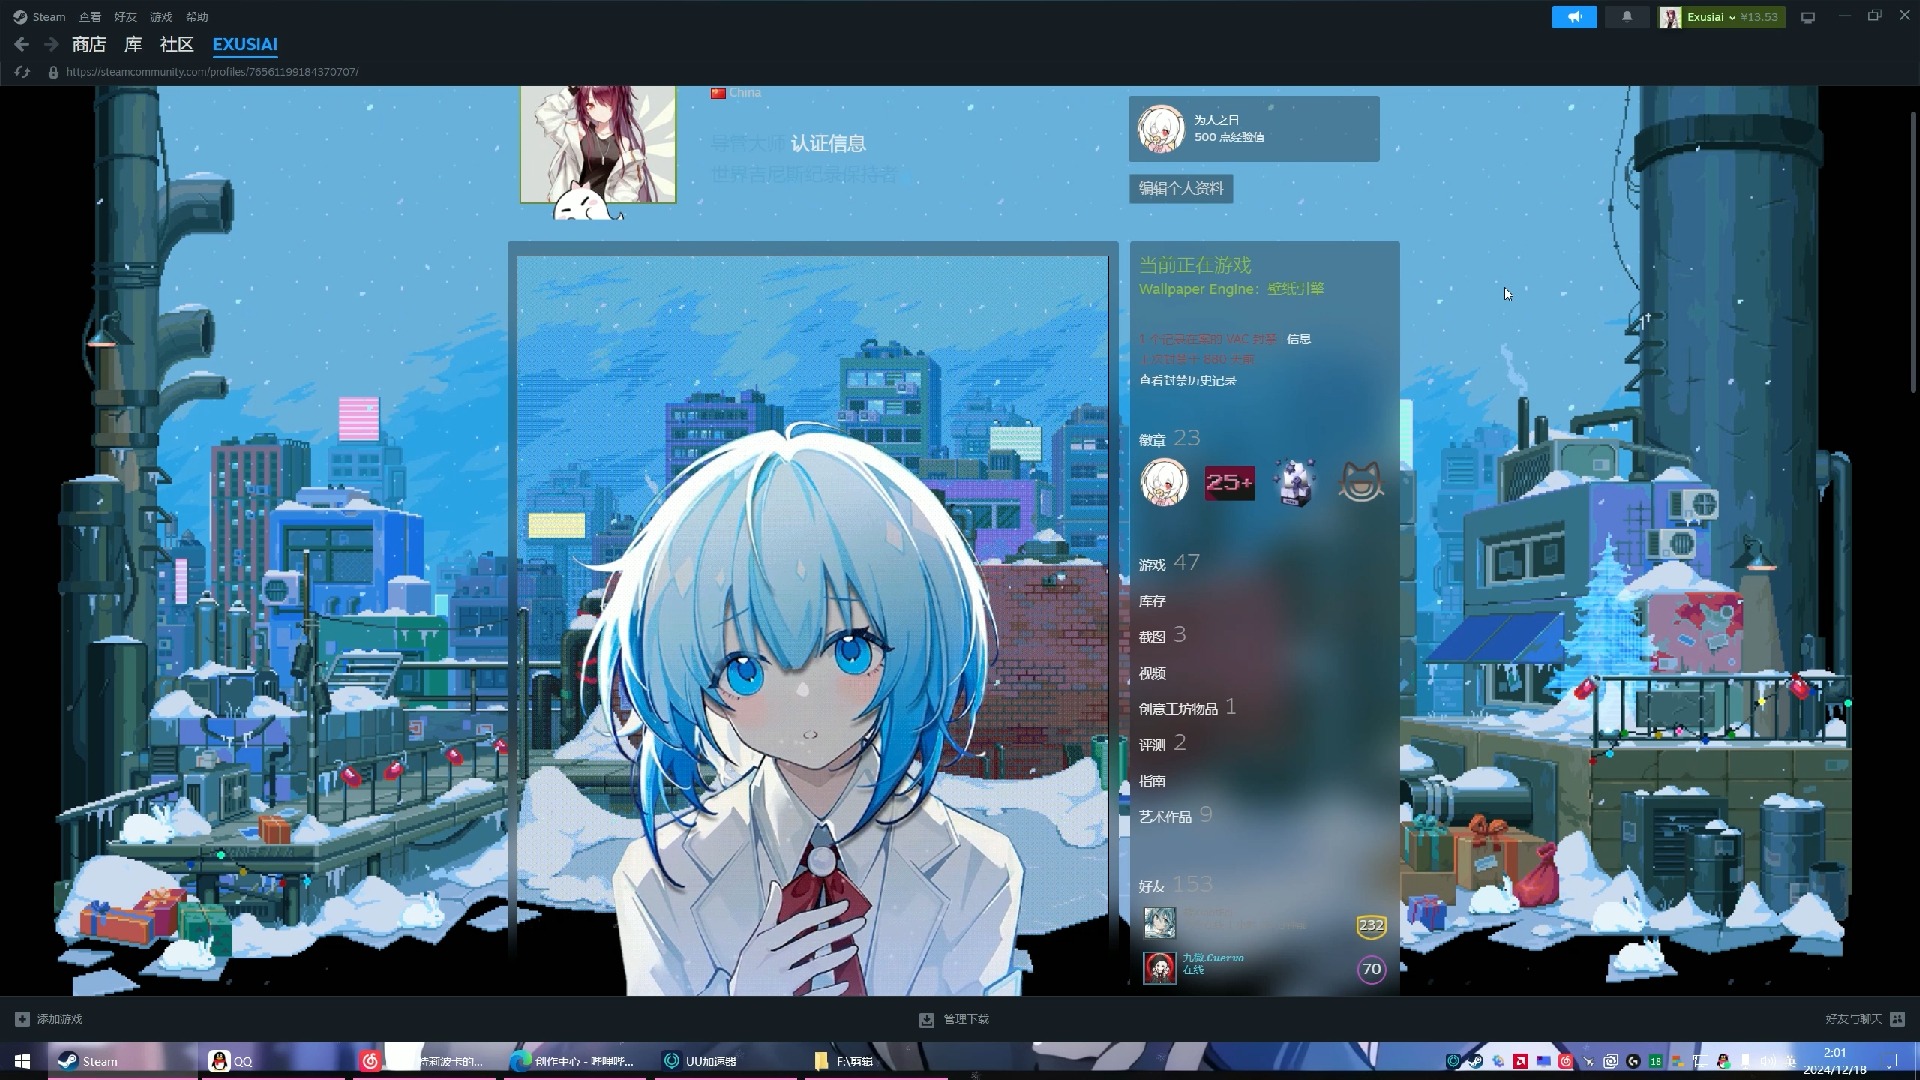Open the 为人之日 featured badge
The height and width of the screenshot is (1080, 1920).
1254,129
